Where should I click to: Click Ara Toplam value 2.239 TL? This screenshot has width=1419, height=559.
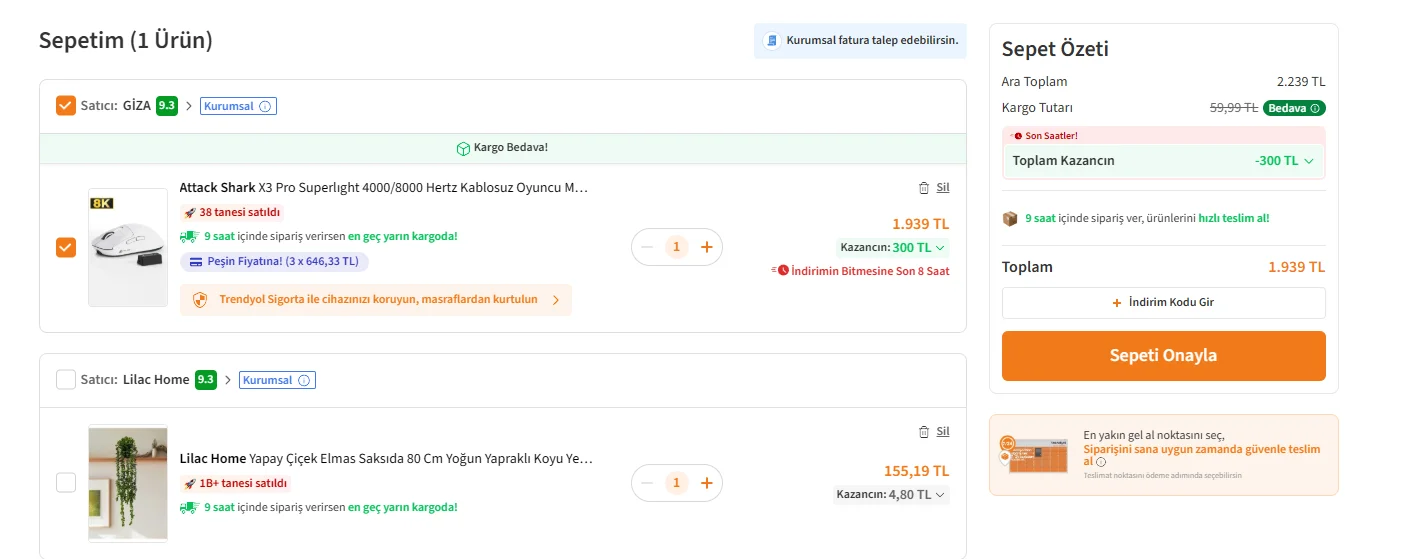click(x=1301, y=82)
